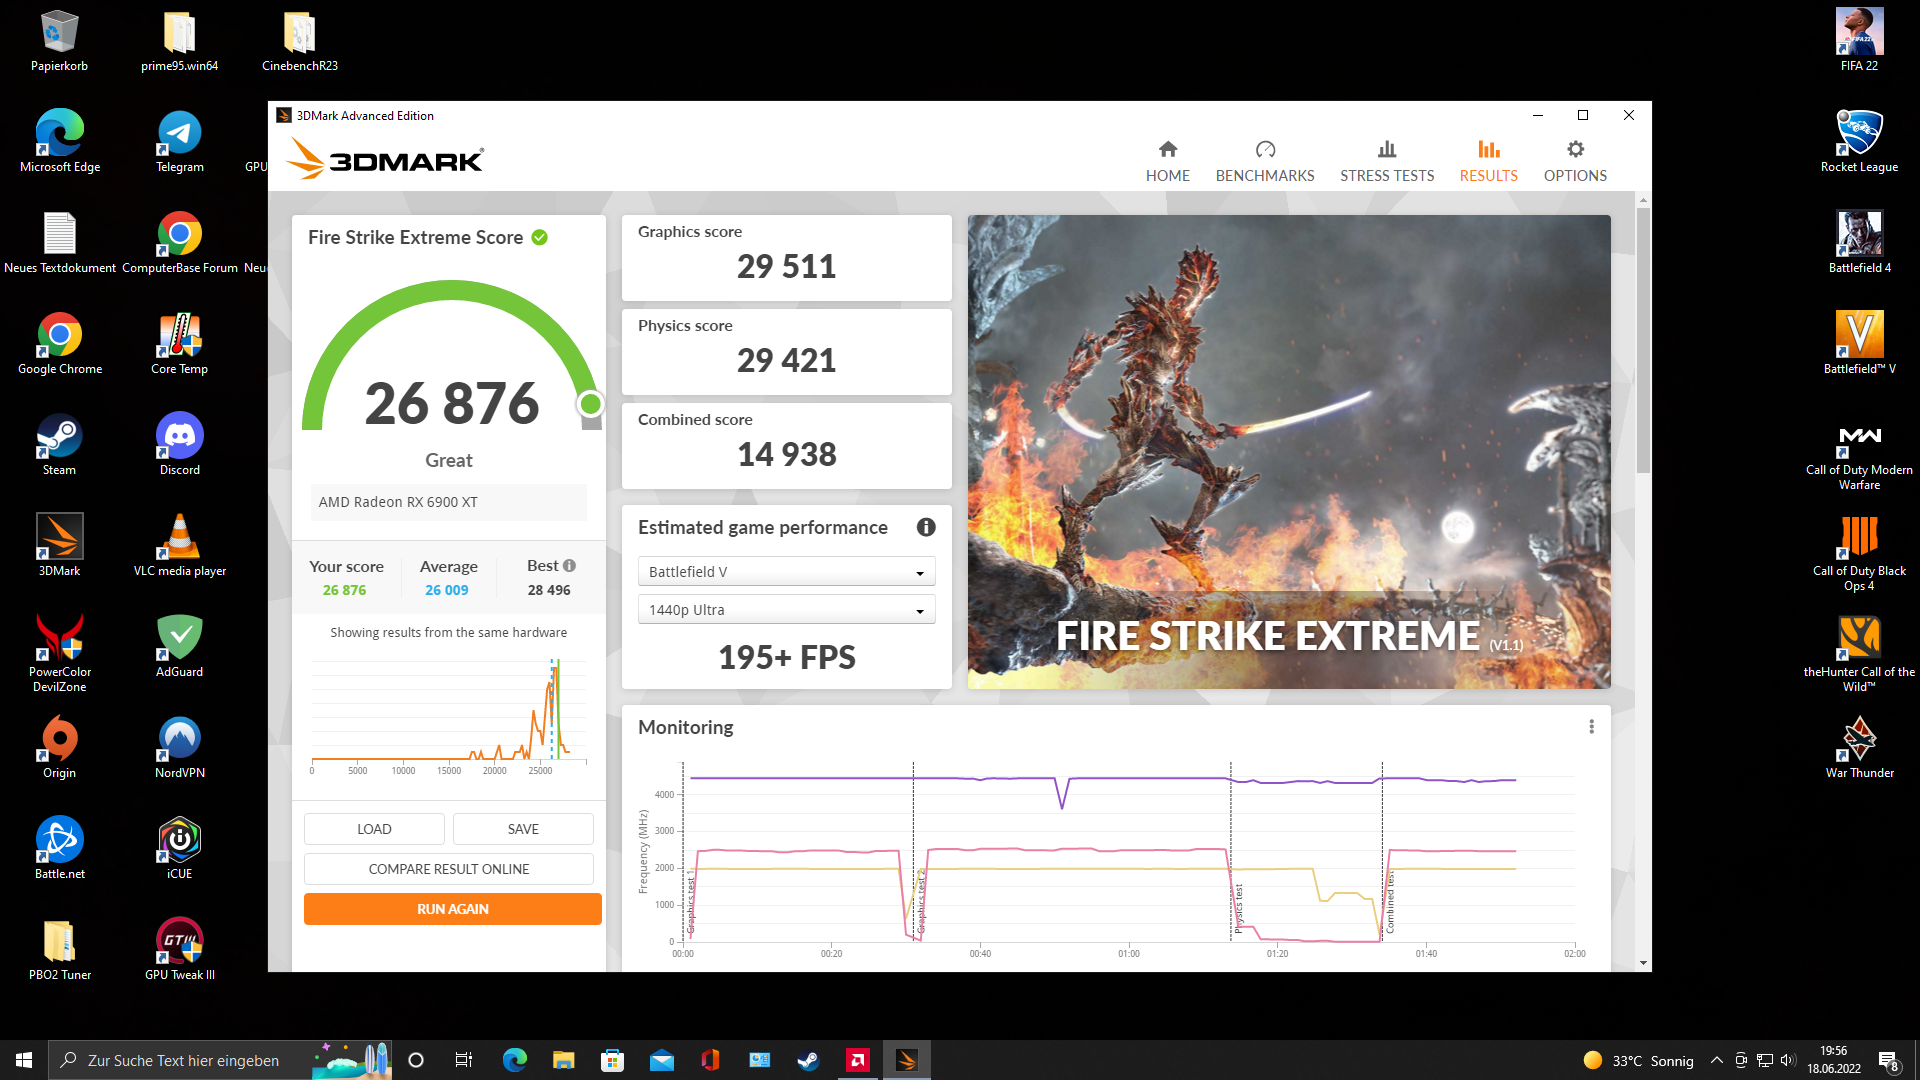Click the orange RUN AGAIN button
Screen dimensions: 1920x1080
(453, 909)
